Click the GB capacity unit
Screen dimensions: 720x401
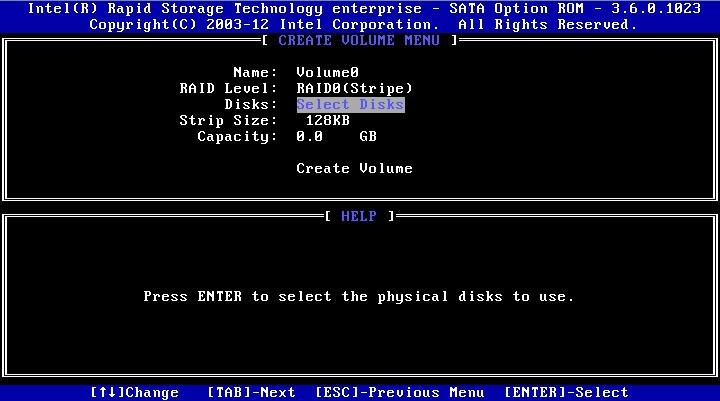[x=367, y=136]
